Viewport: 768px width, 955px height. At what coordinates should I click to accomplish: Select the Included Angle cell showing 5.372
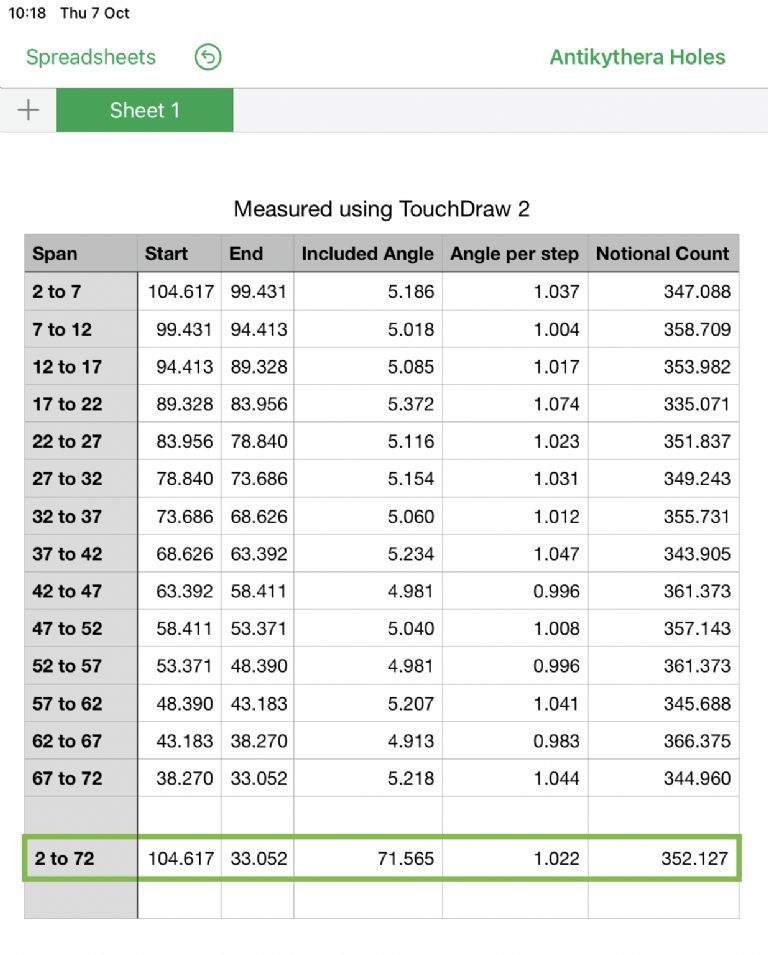367,404
